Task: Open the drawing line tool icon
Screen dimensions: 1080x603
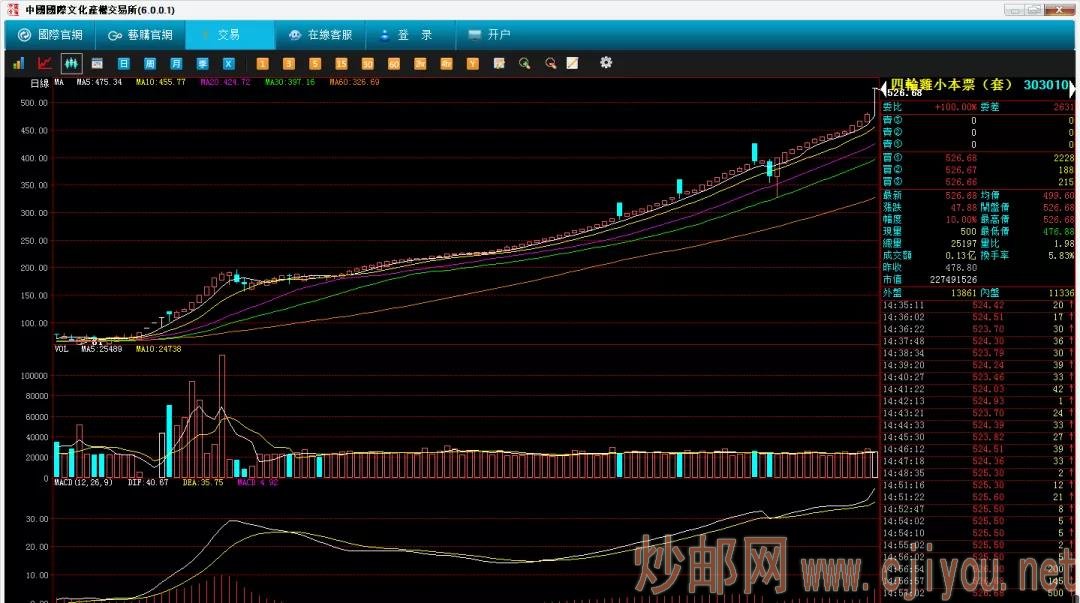Action: [x=573, y=63]
